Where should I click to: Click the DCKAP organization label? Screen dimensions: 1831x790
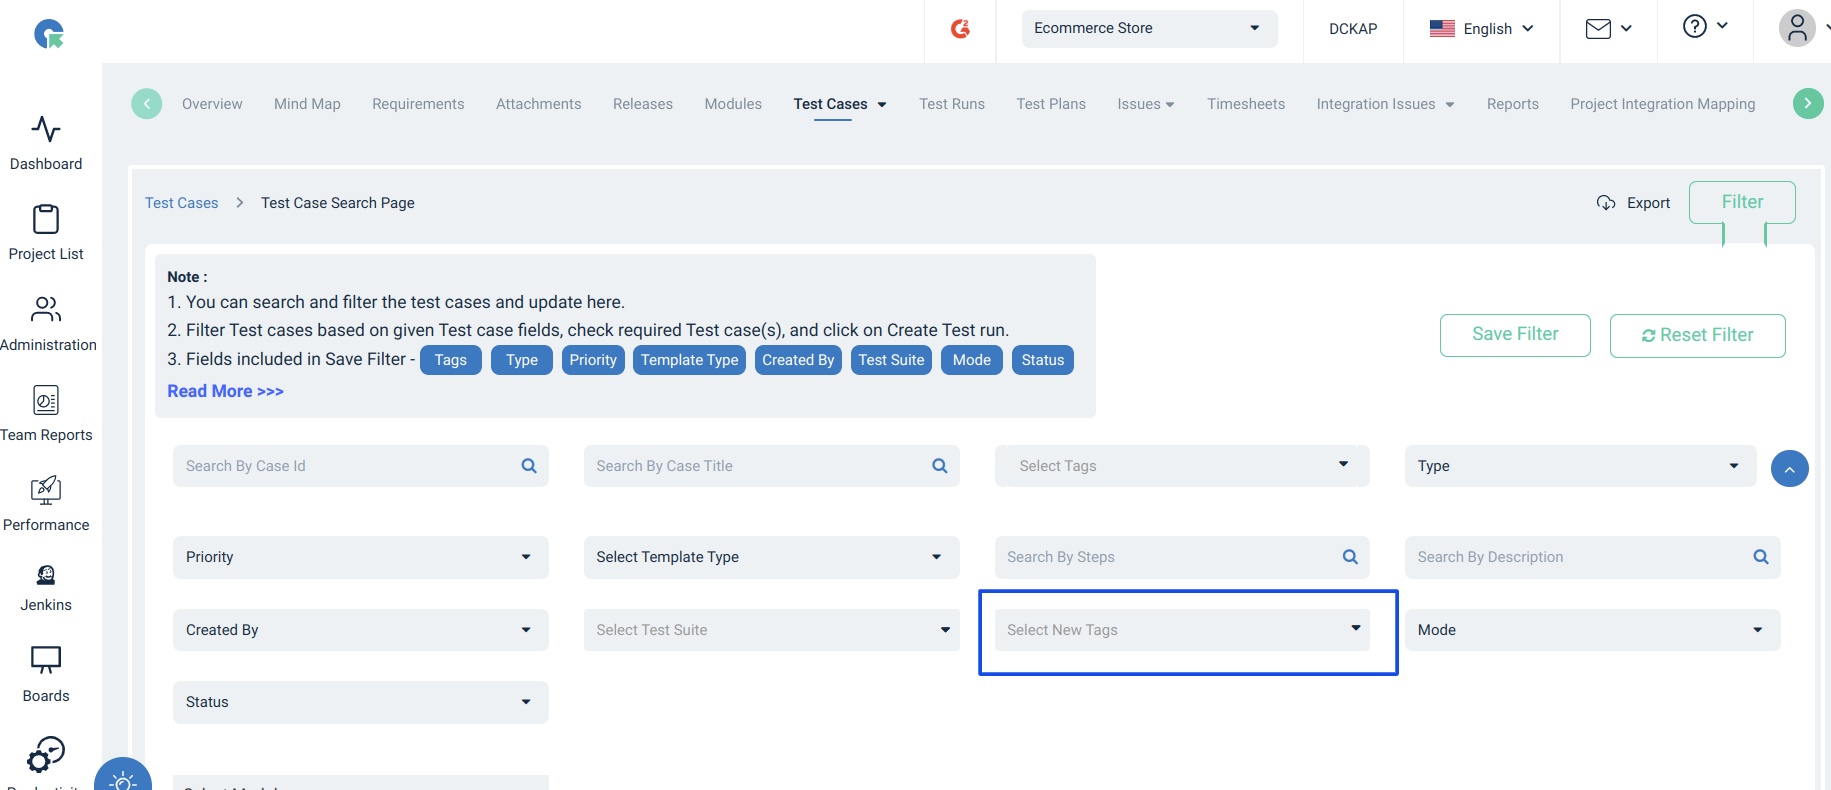click(1353, 29)
